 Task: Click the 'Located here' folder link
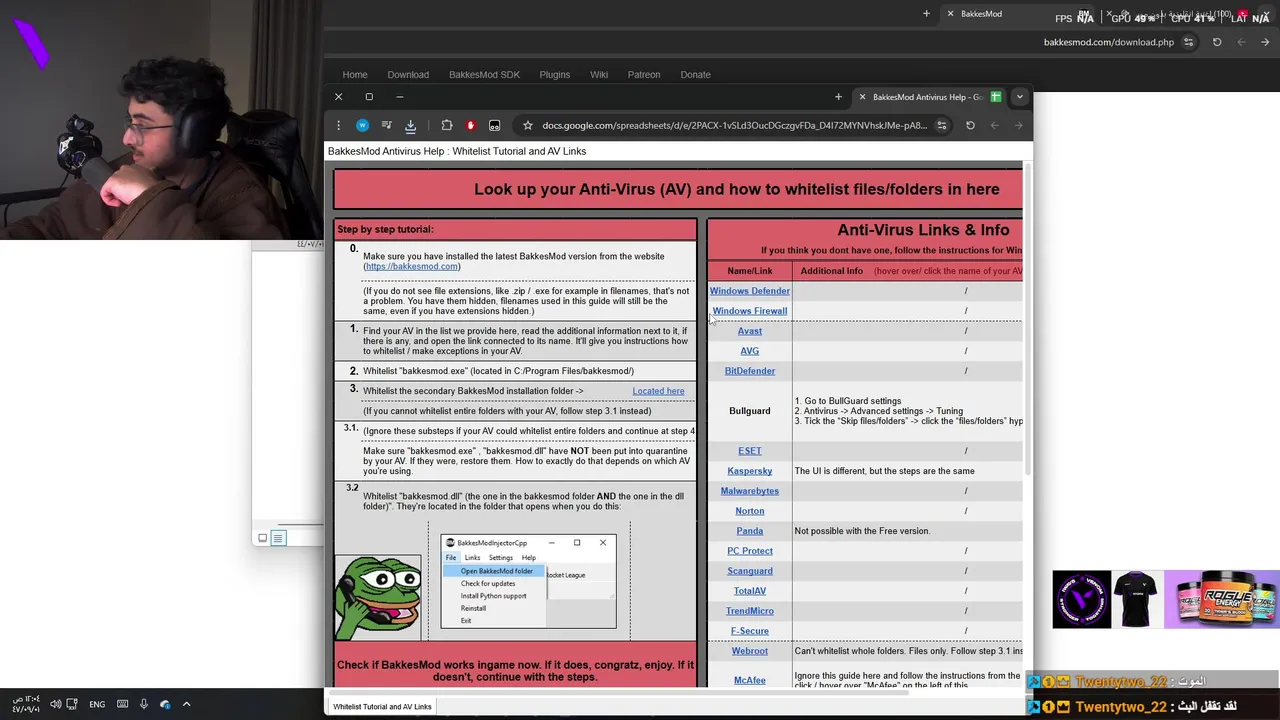(658, 391)
